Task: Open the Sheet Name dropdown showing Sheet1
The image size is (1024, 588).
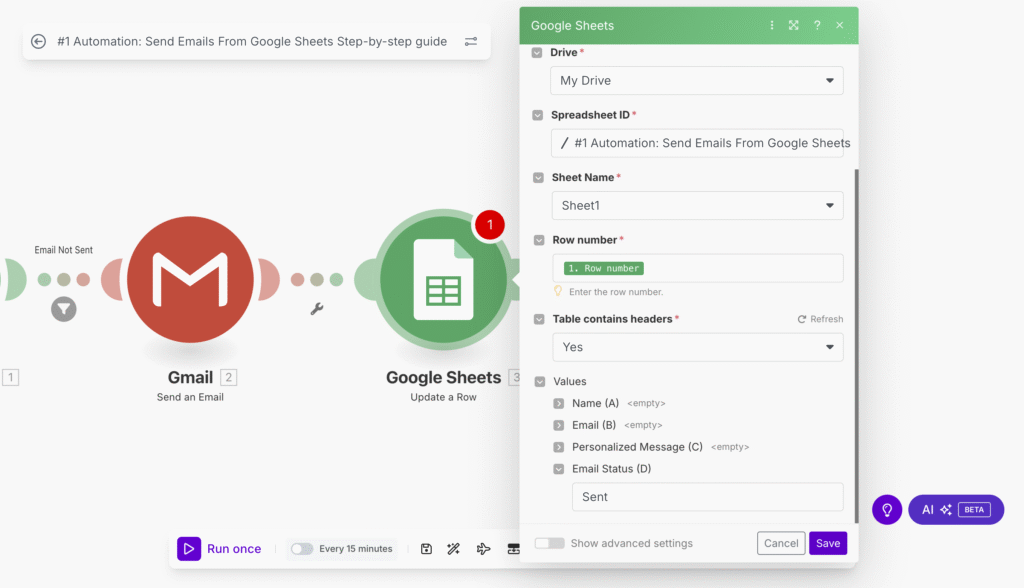Action: coord(697,205)
